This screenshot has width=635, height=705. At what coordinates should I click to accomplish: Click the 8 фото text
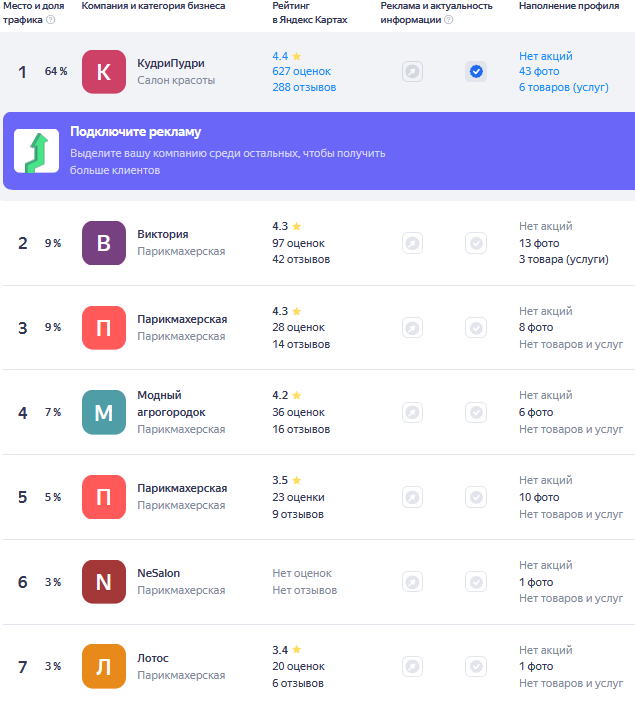click(536, 327)
